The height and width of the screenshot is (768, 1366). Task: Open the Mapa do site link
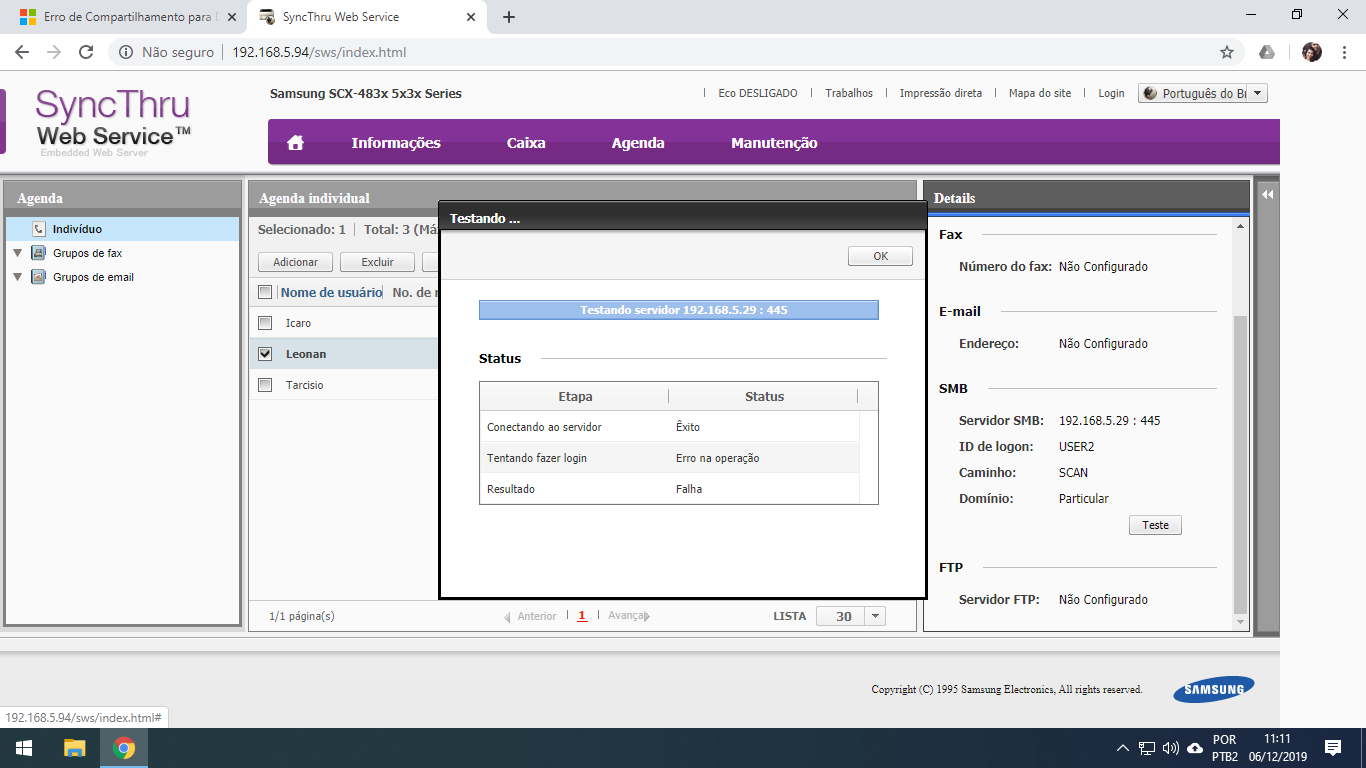1040,93
